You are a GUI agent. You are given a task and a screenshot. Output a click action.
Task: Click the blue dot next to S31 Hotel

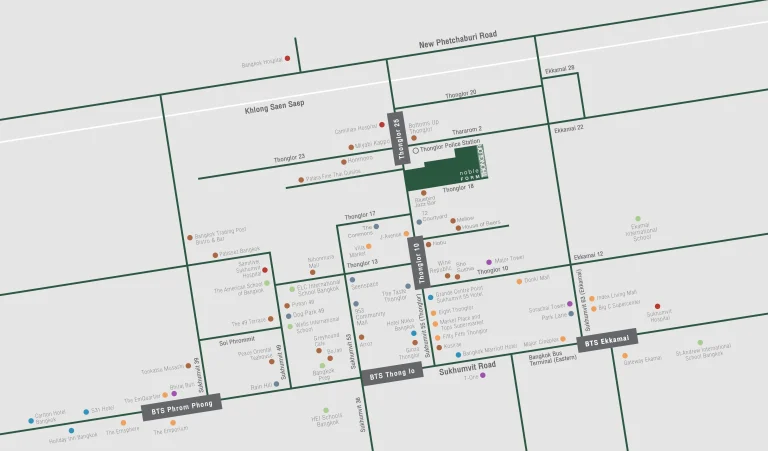point(86,412)
